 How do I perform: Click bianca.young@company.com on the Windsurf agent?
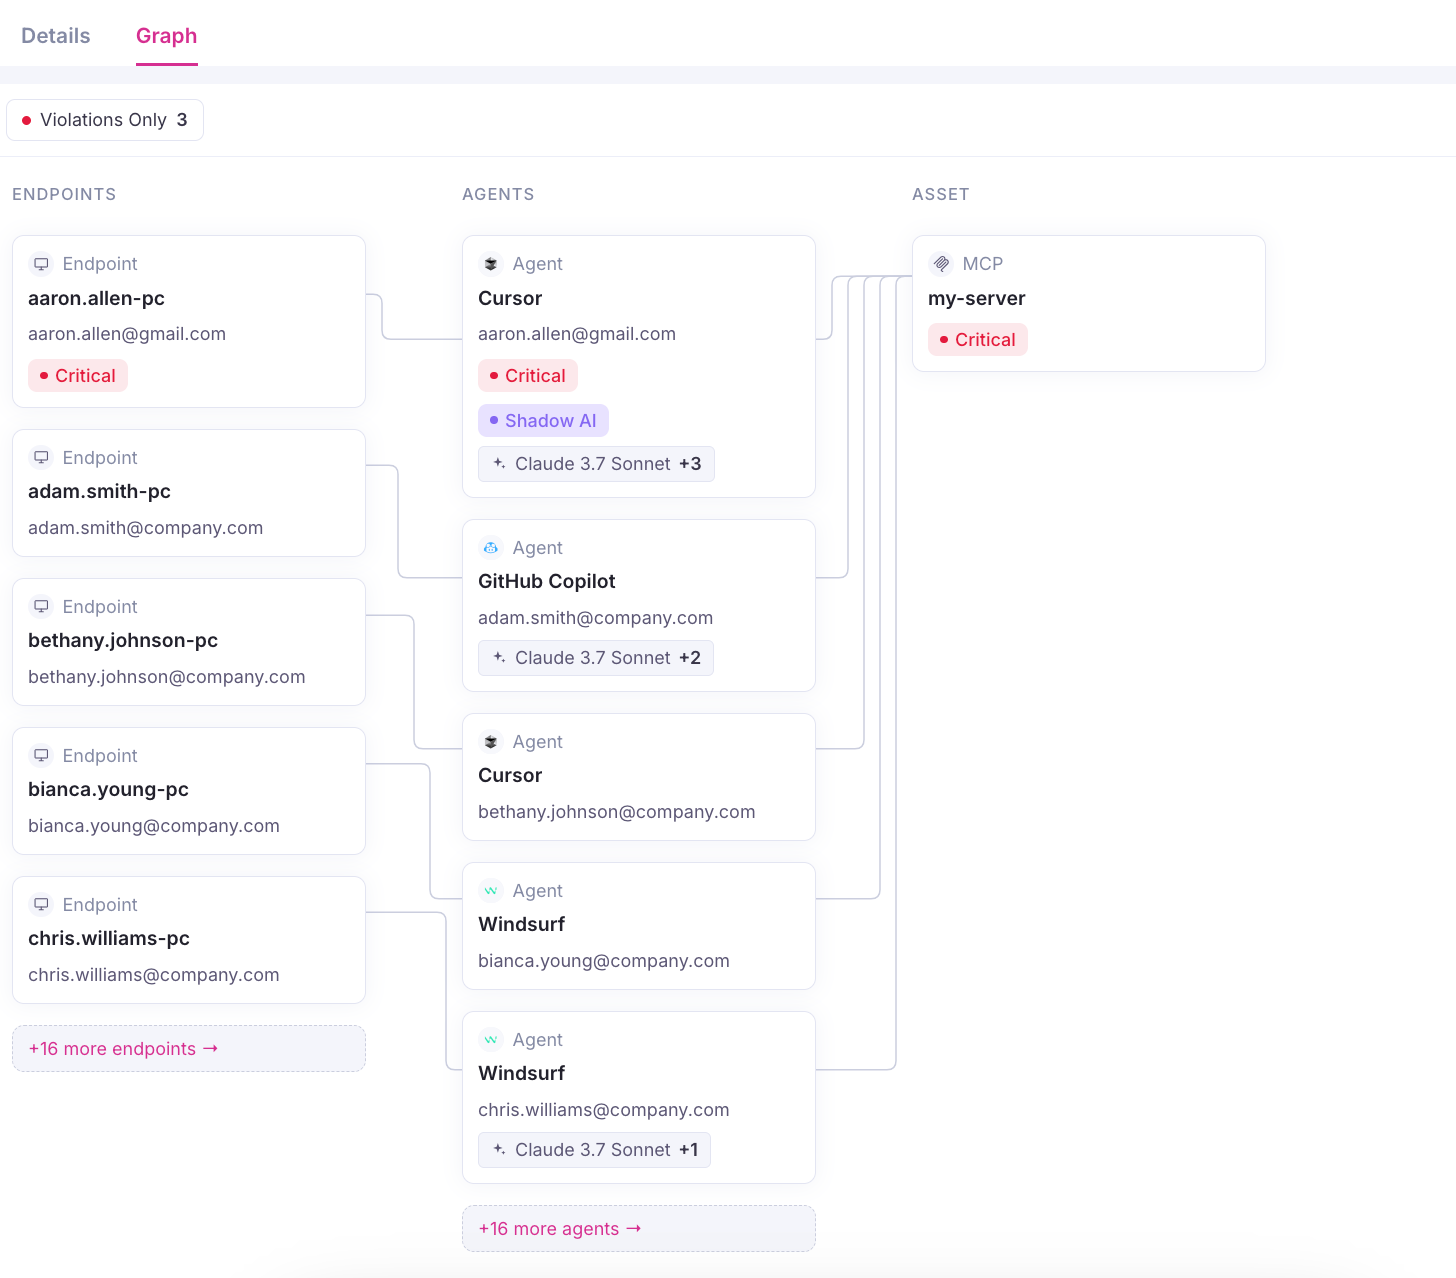(604, 961)
